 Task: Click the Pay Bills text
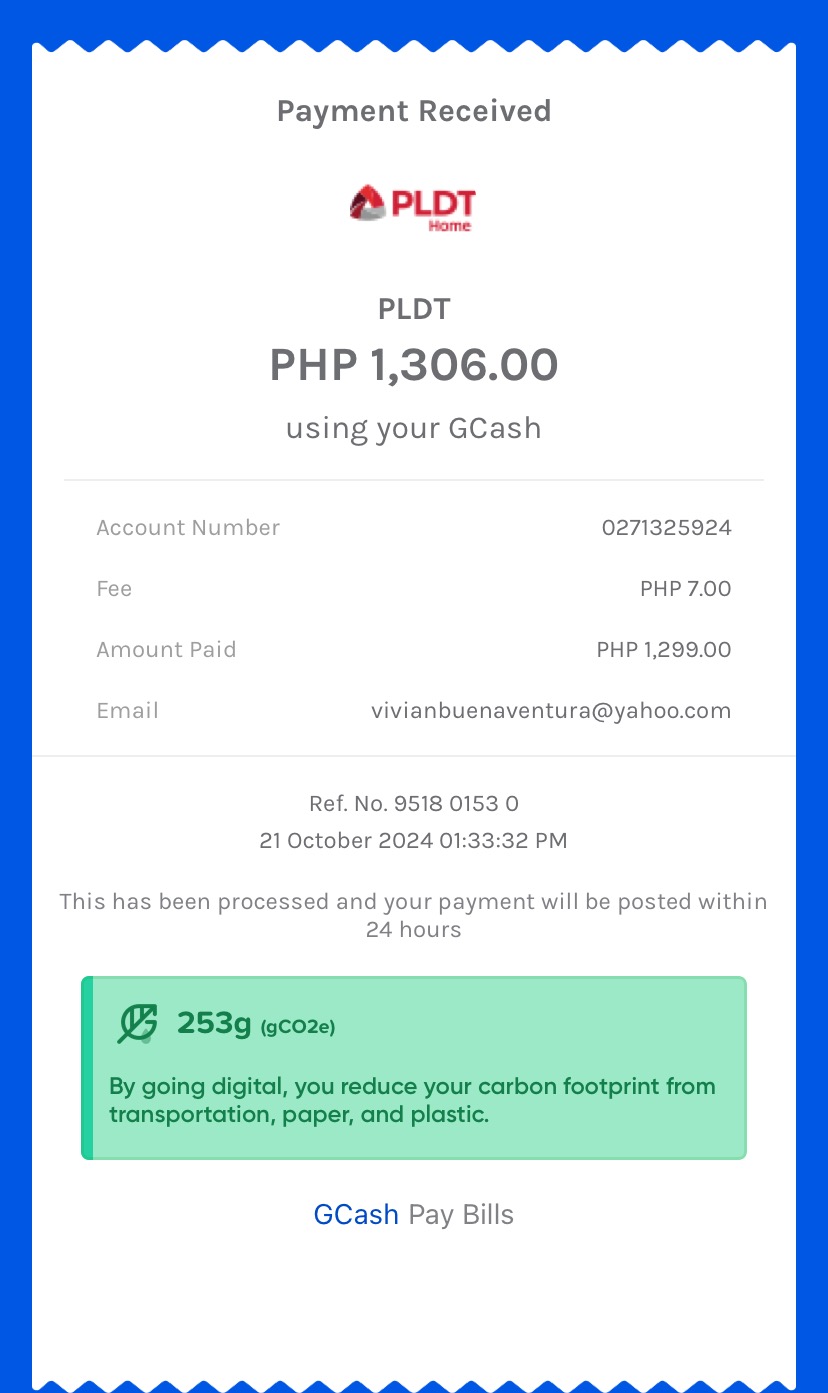(461, 1215)
